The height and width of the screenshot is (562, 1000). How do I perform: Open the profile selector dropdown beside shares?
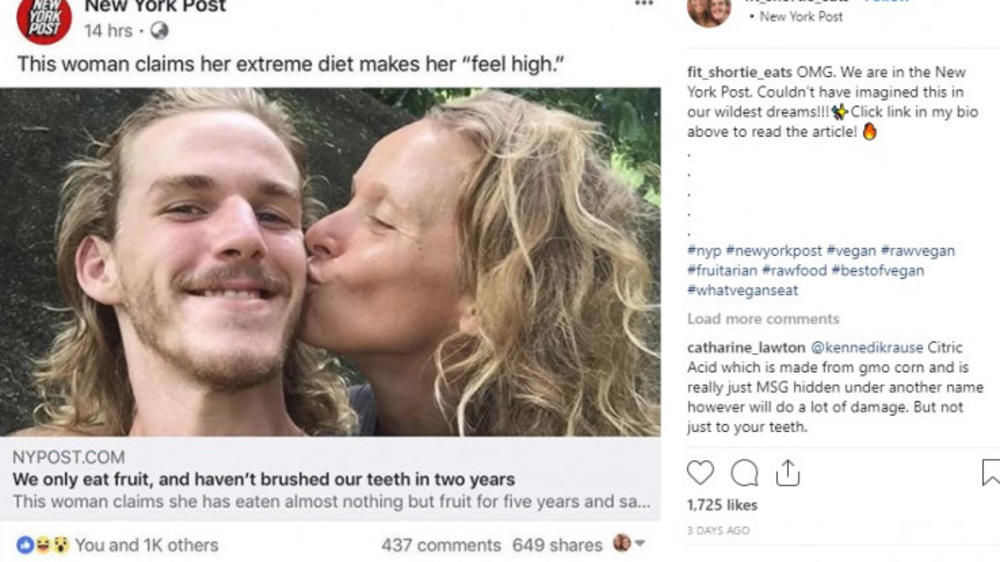pos(629,544)
